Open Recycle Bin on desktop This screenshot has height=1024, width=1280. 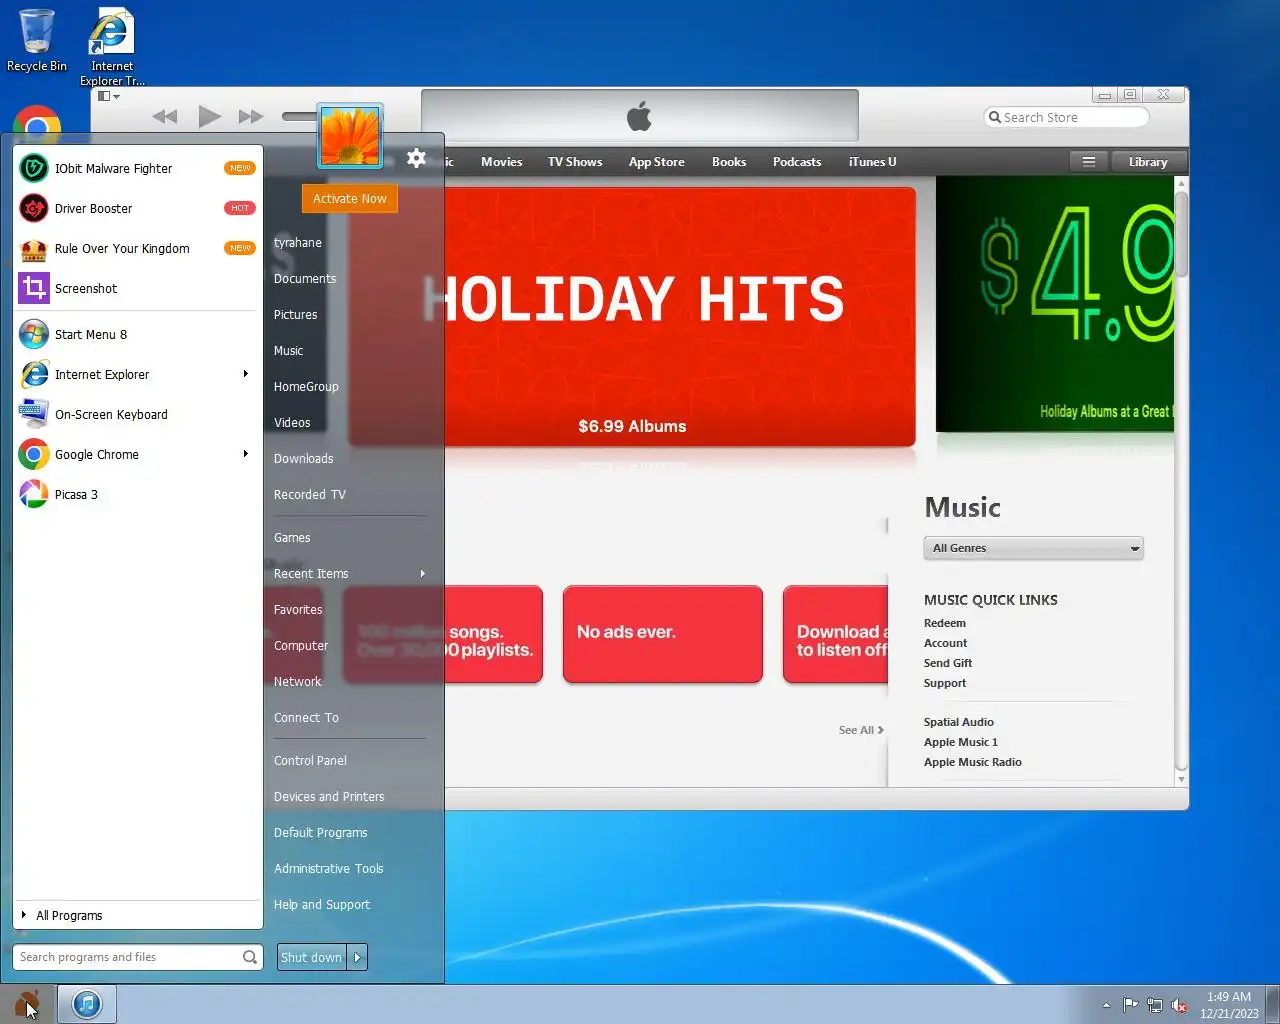(37, 40)
